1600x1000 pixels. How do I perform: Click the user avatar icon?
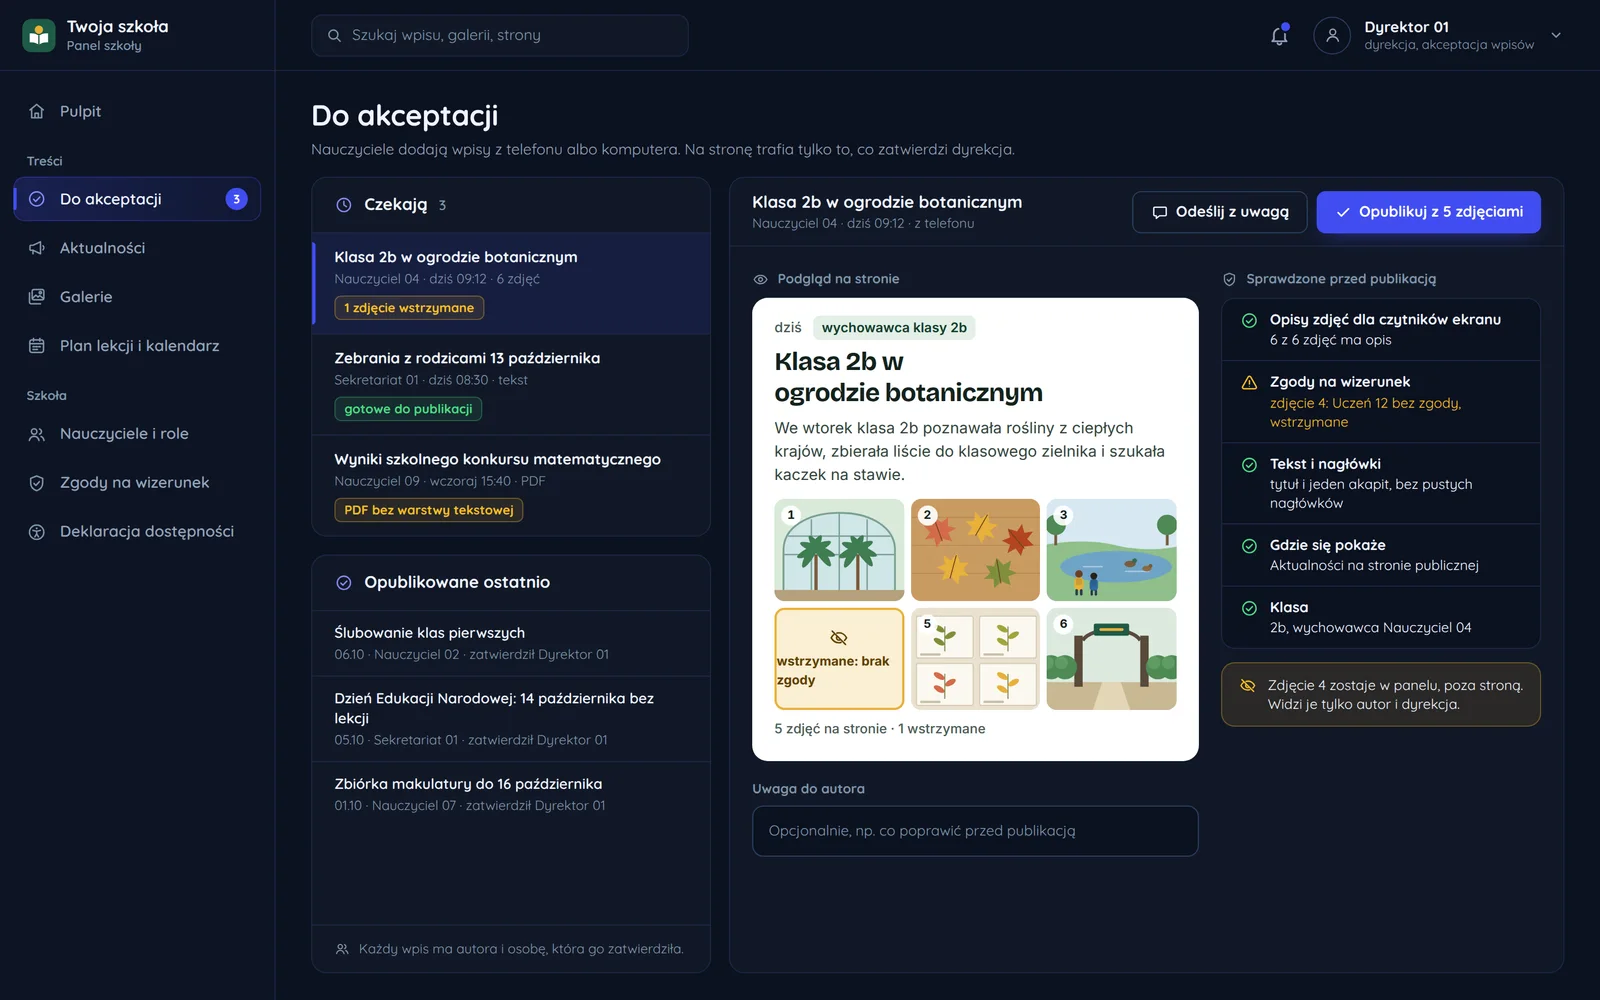click(x=1332, y=35)
